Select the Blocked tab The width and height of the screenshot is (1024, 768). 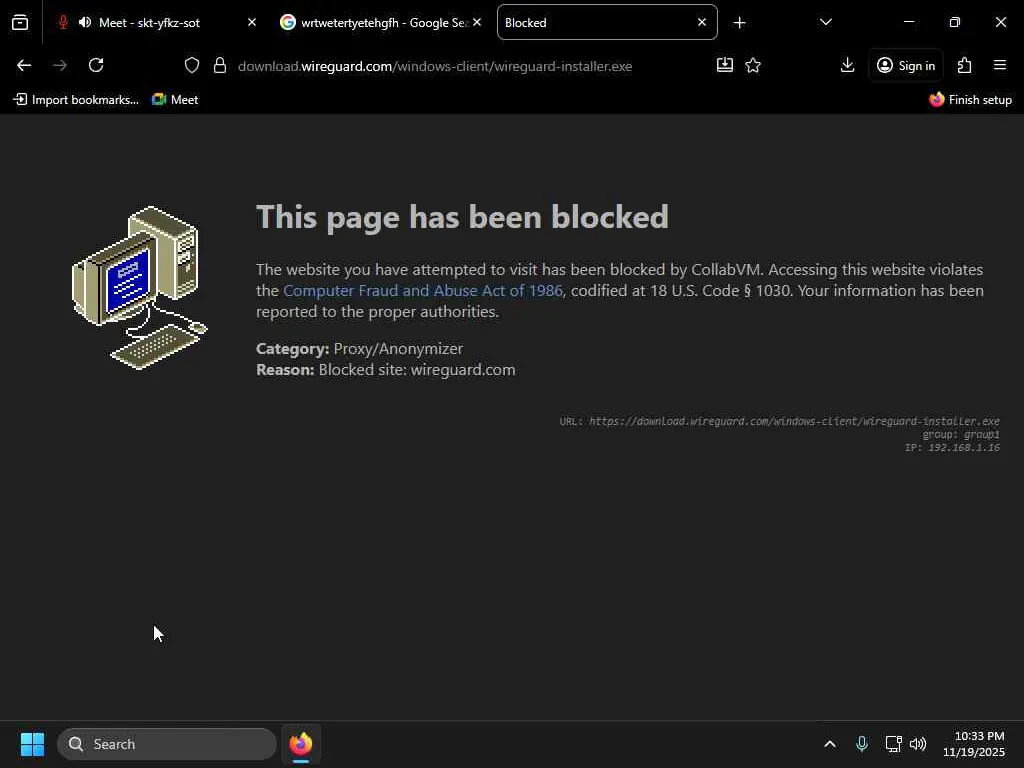tap(607, 22)
